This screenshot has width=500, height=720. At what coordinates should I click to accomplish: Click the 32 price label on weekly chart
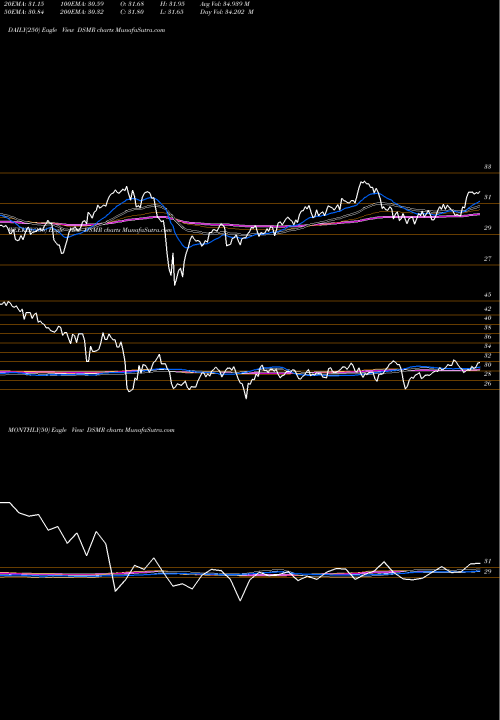(487, 356)
